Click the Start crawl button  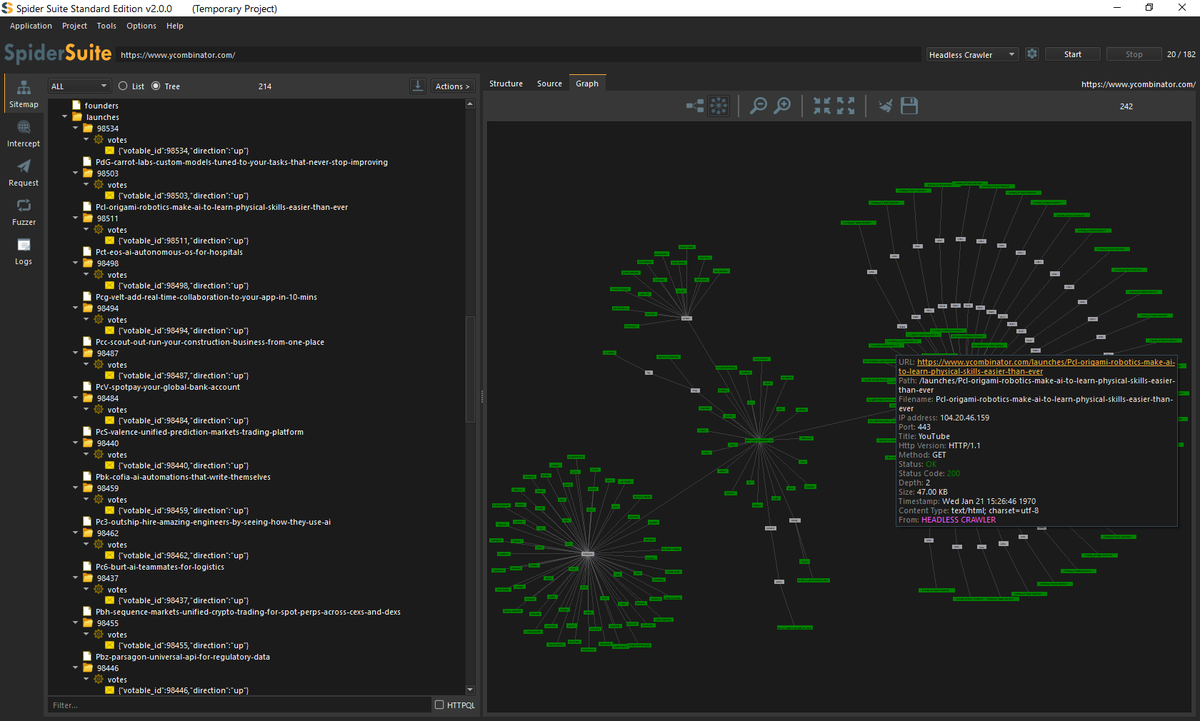click(1072, 54)
